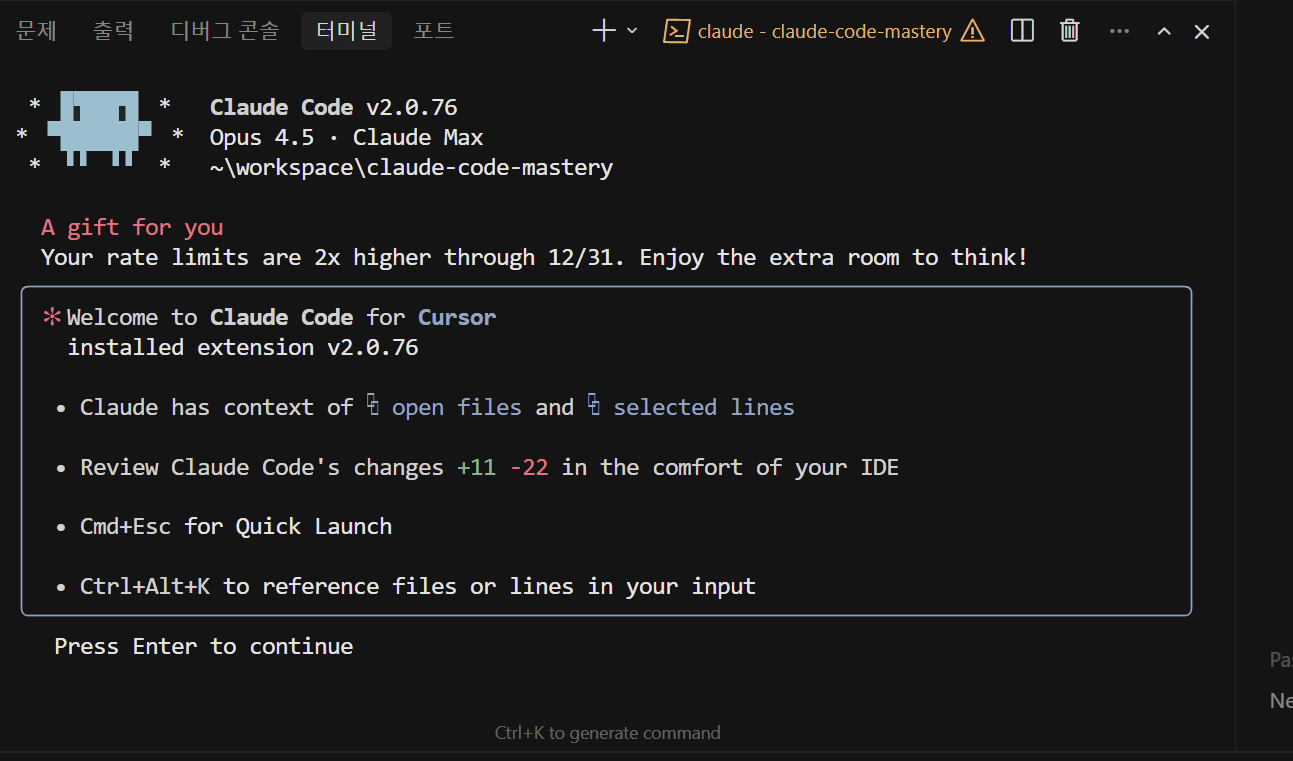This screenshot has width=1293, height=761.
Task: Click the new terminal plus icon
Action: (x=603, y=31)
